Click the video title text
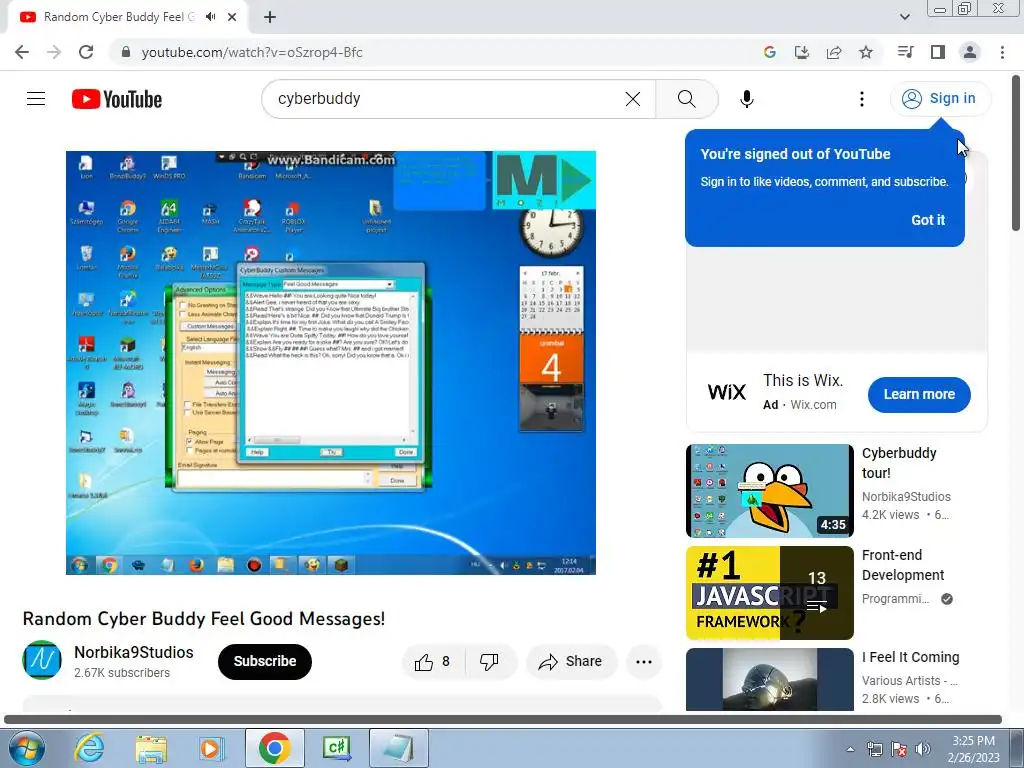The height and width of the screenshot is (768, 1024). (204, 618)
